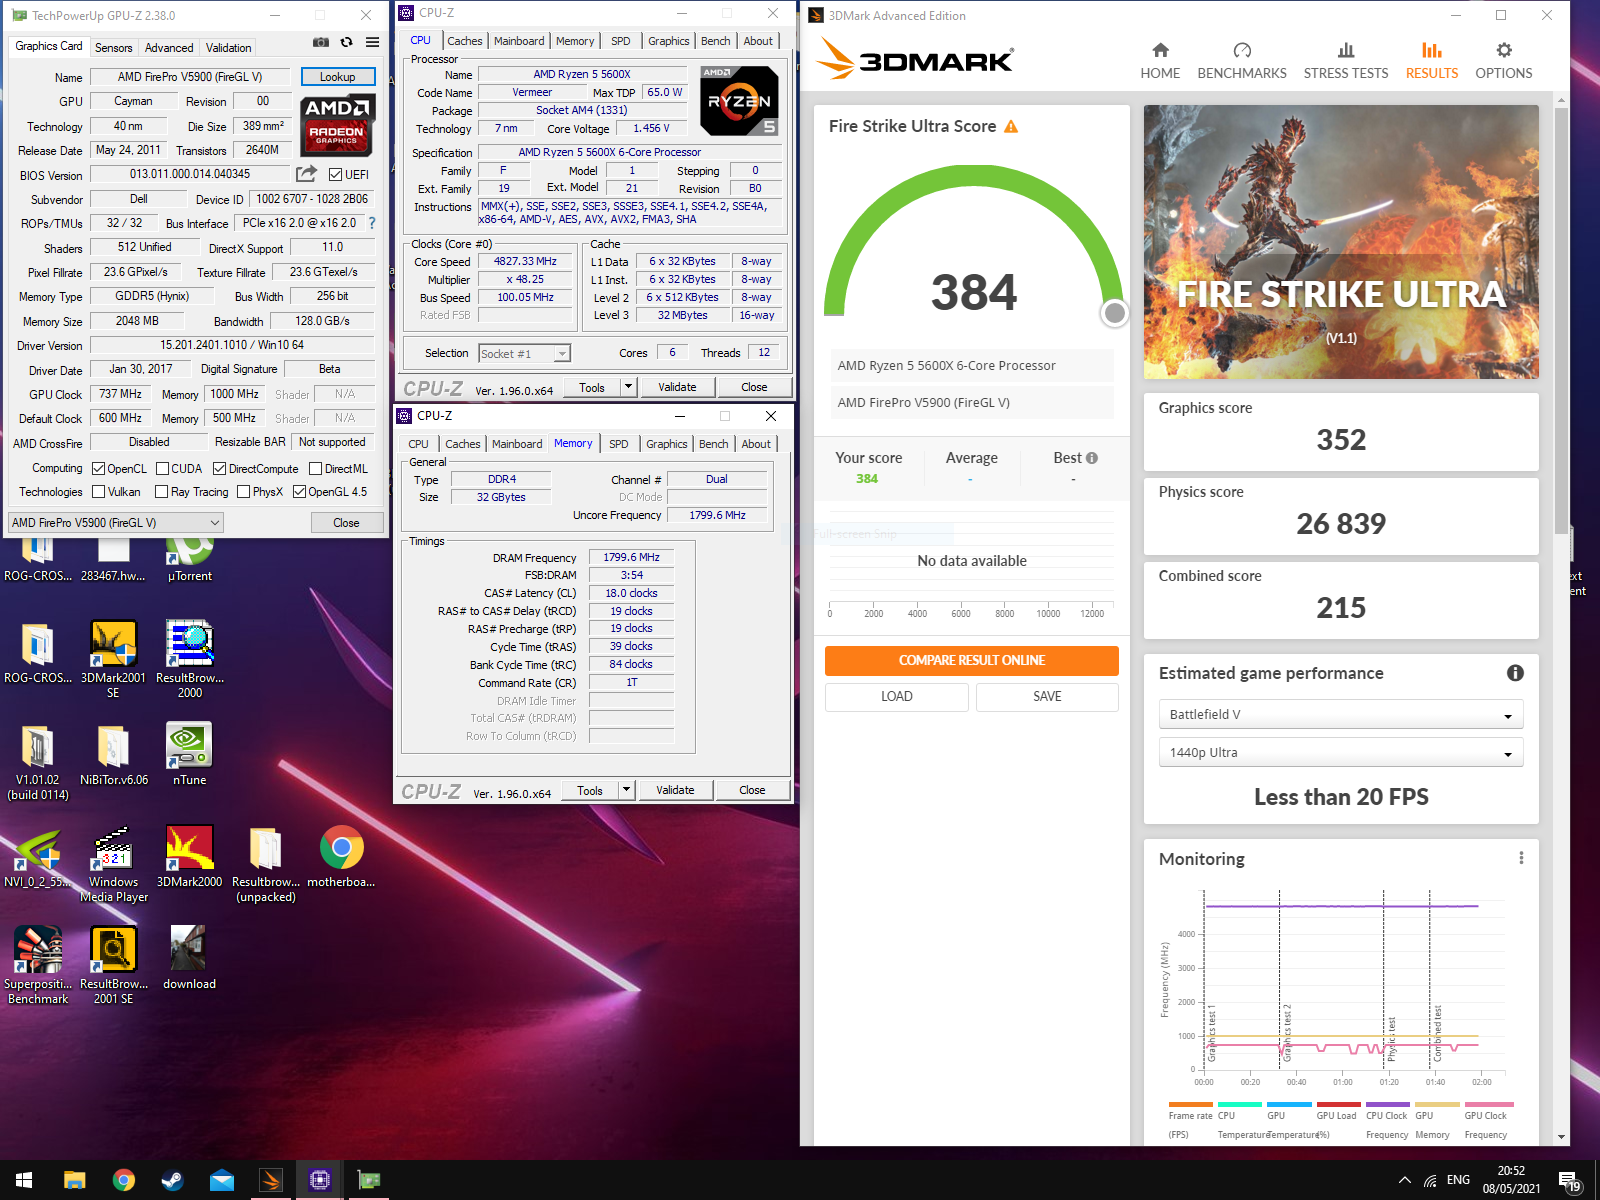Toggle DirectML checkbox
Image resolution: width=1600 pixels, height=1200 pixels.
pyautogui.click(x=315, y=468)
